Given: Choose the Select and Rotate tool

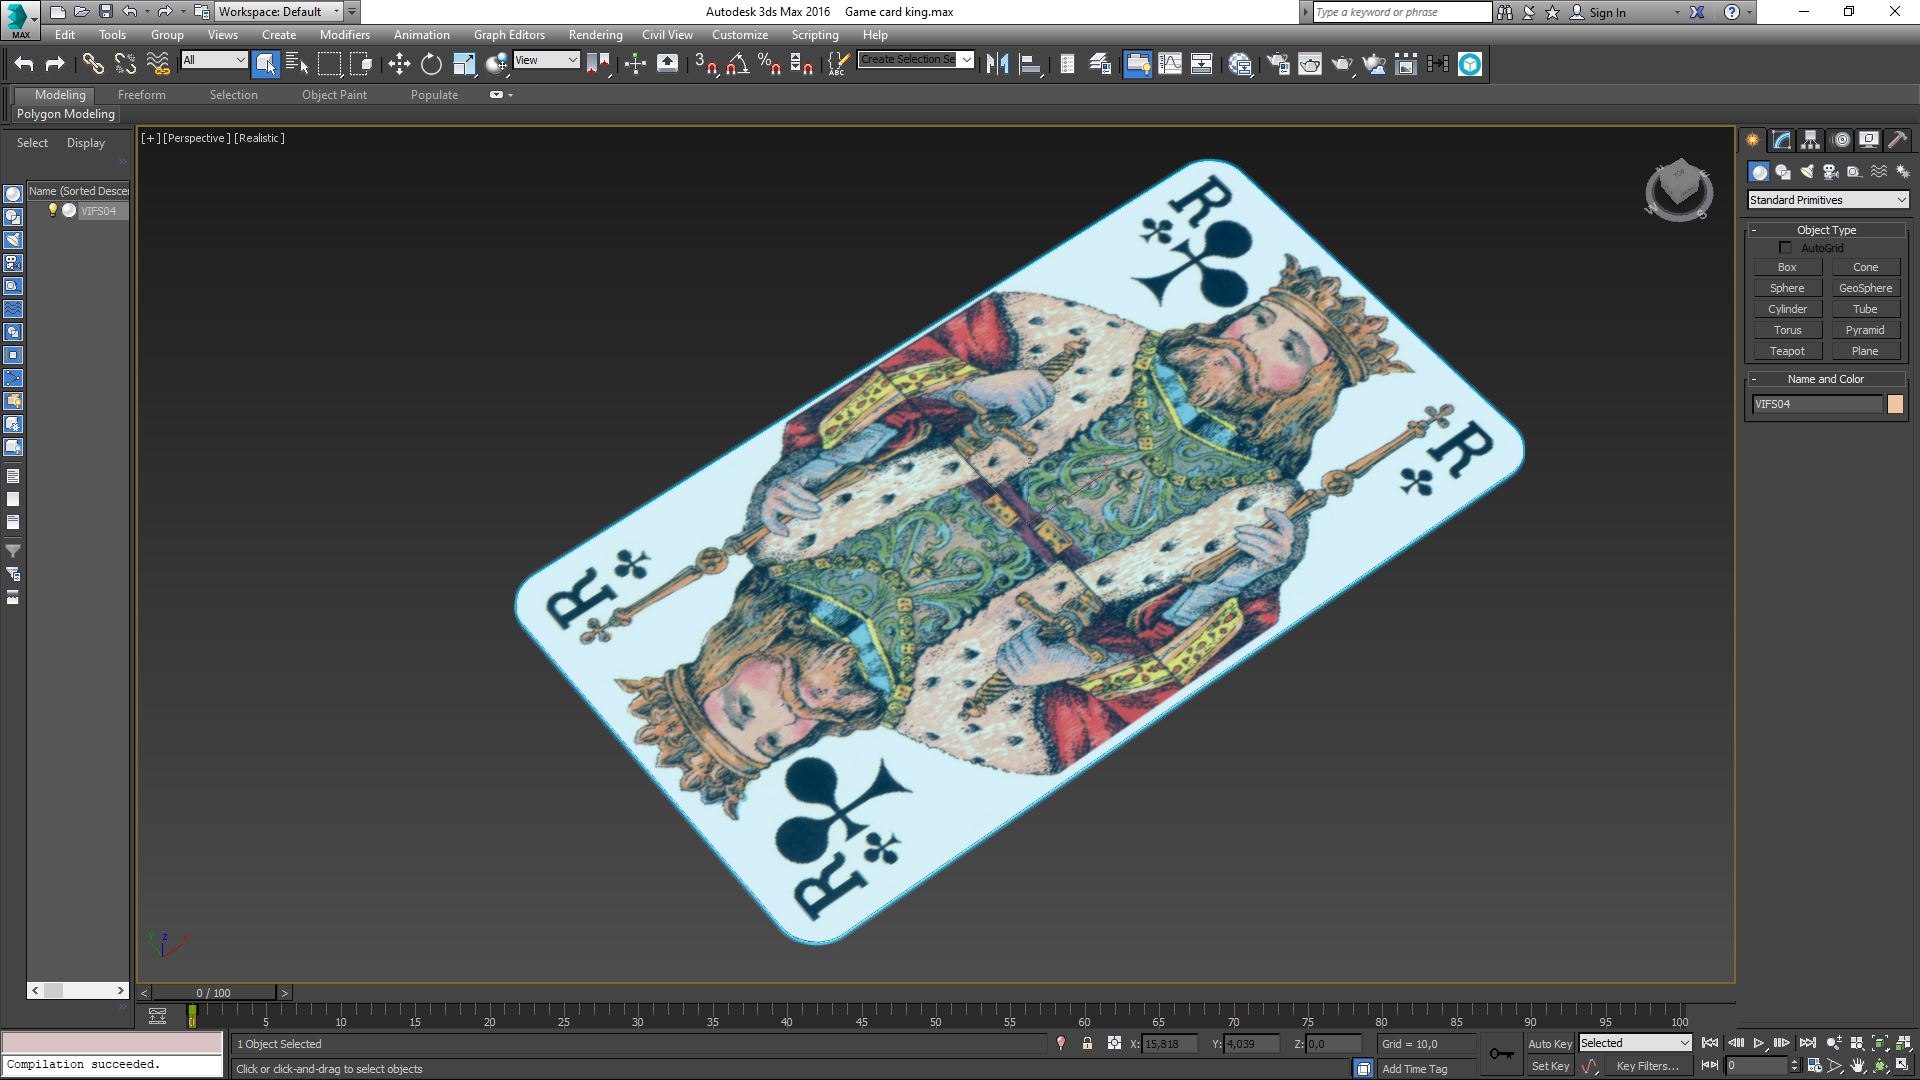Looking at the screenshot, I should tap(431, 64).
